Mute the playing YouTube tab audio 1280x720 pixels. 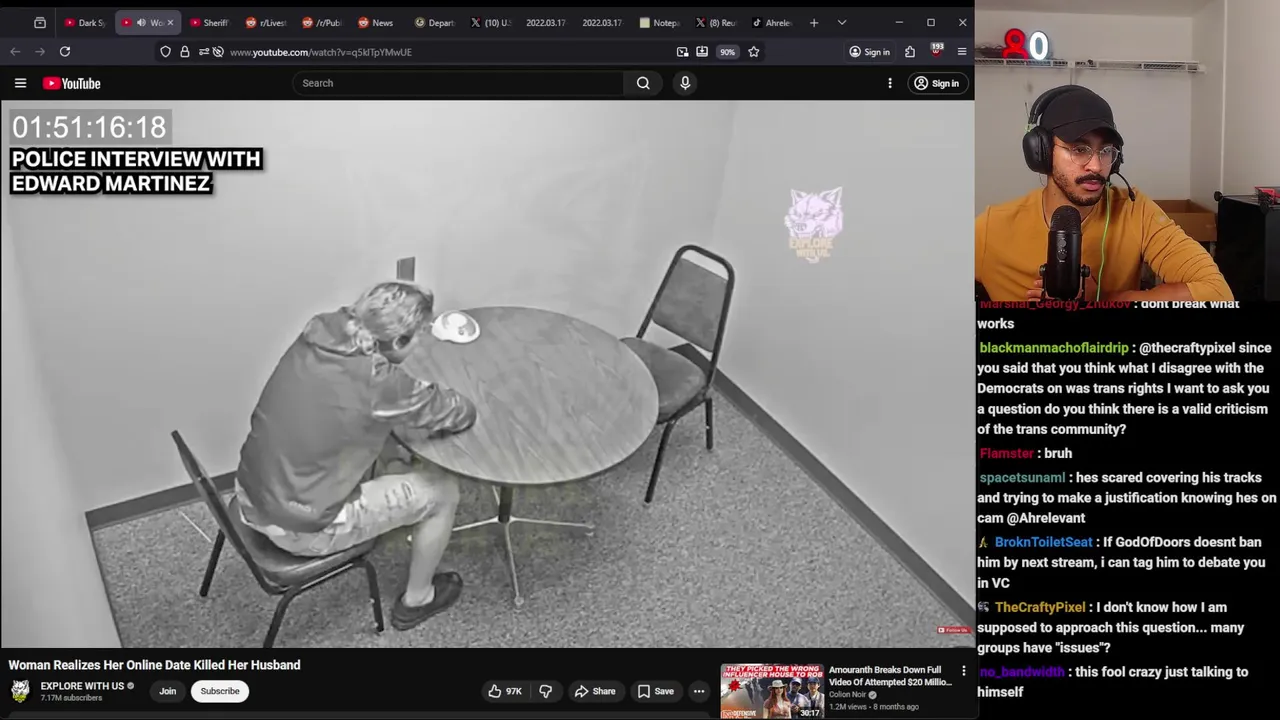141,22
